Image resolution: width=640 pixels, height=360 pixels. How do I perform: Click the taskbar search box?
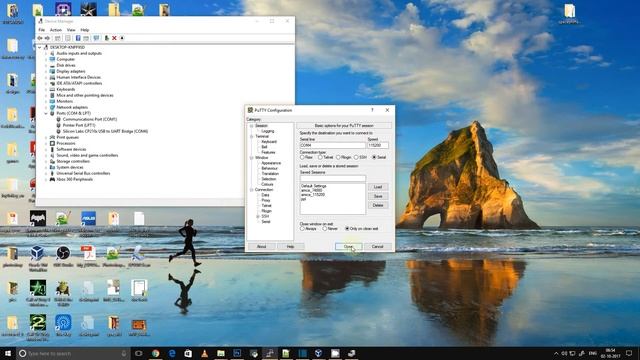point(73,353)
